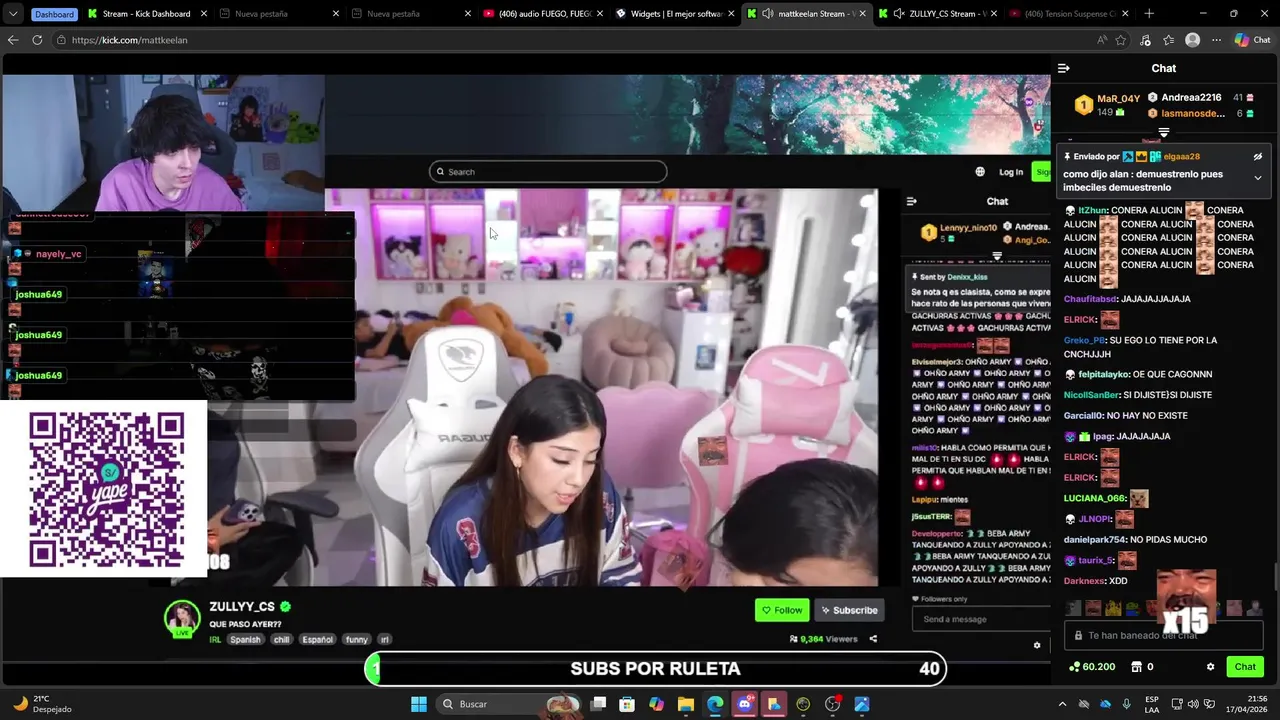Click the green Chat send button
Screen dimensions: 1280x720
(x=1245, y=666)
